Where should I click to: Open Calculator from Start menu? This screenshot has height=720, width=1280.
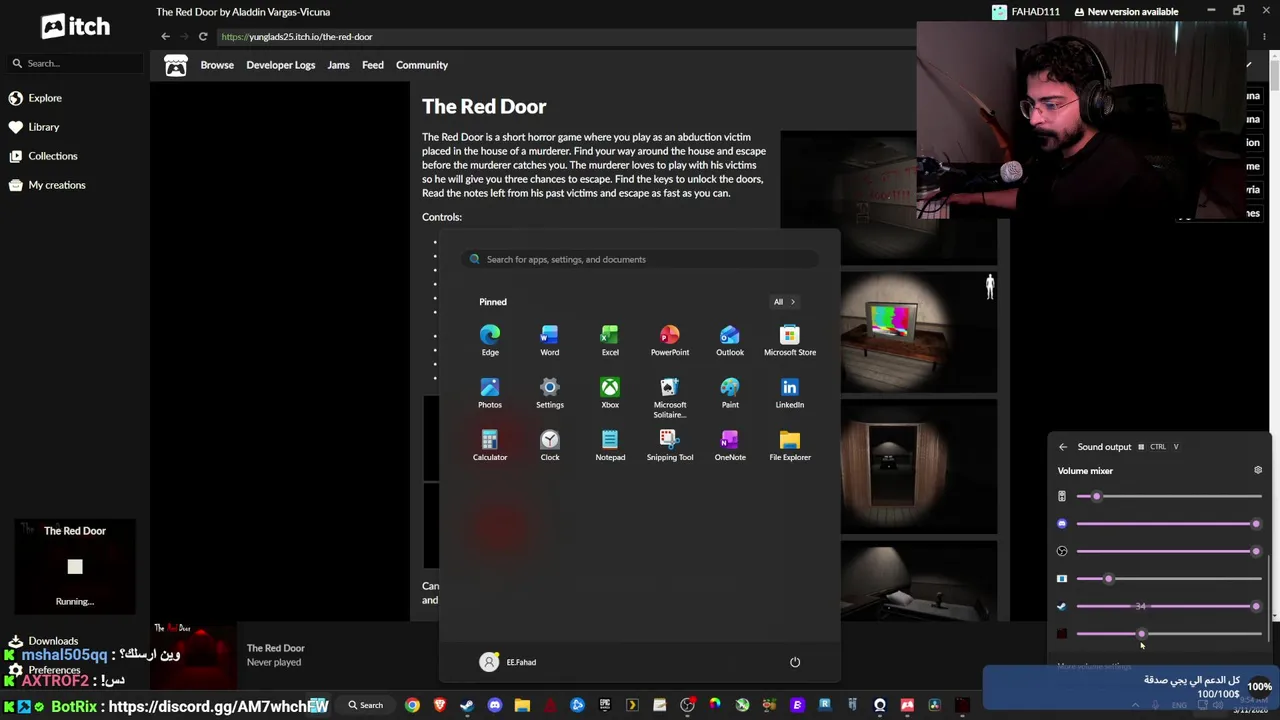[490, 445]
